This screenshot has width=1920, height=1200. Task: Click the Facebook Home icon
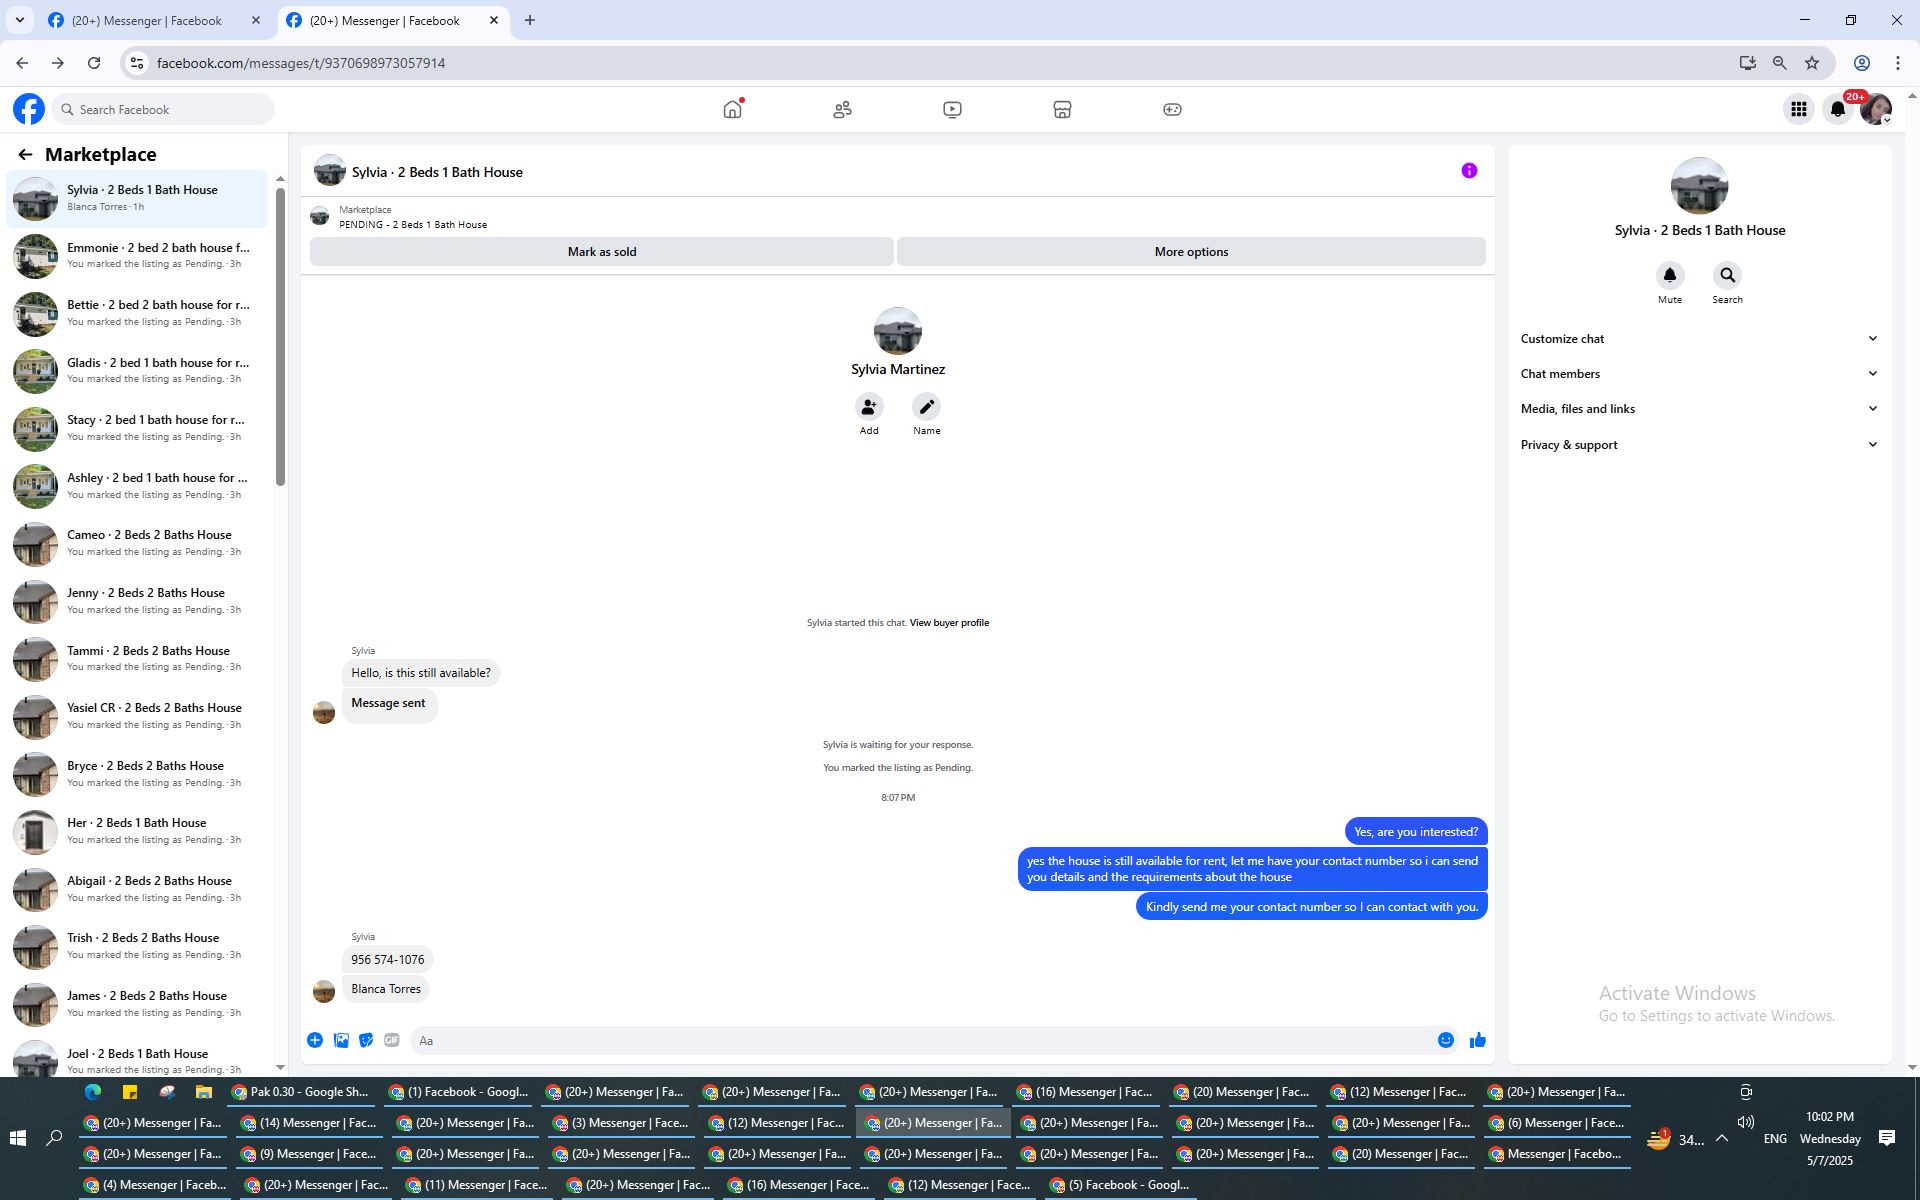tap(732, 110)
